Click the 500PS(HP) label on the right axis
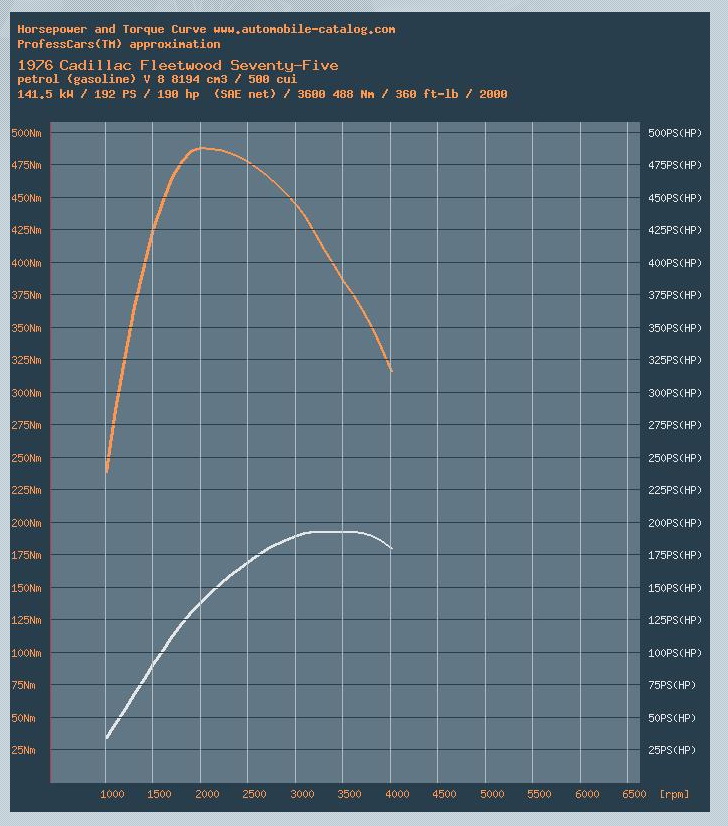This screenshot has width=728, height=826. (675, 133)
